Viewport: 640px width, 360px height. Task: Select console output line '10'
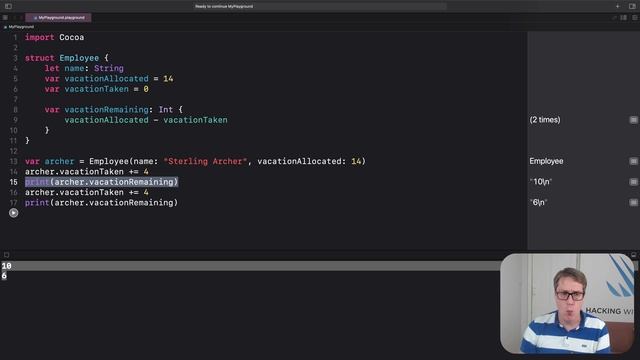[x=7, y=266]
